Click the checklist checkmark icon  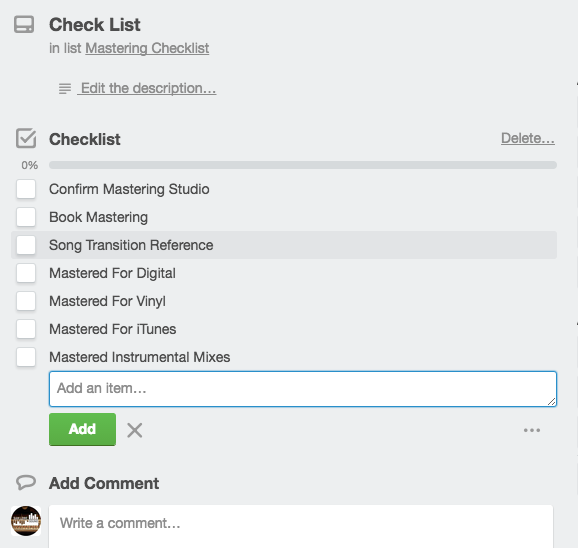tap(26, 138)
